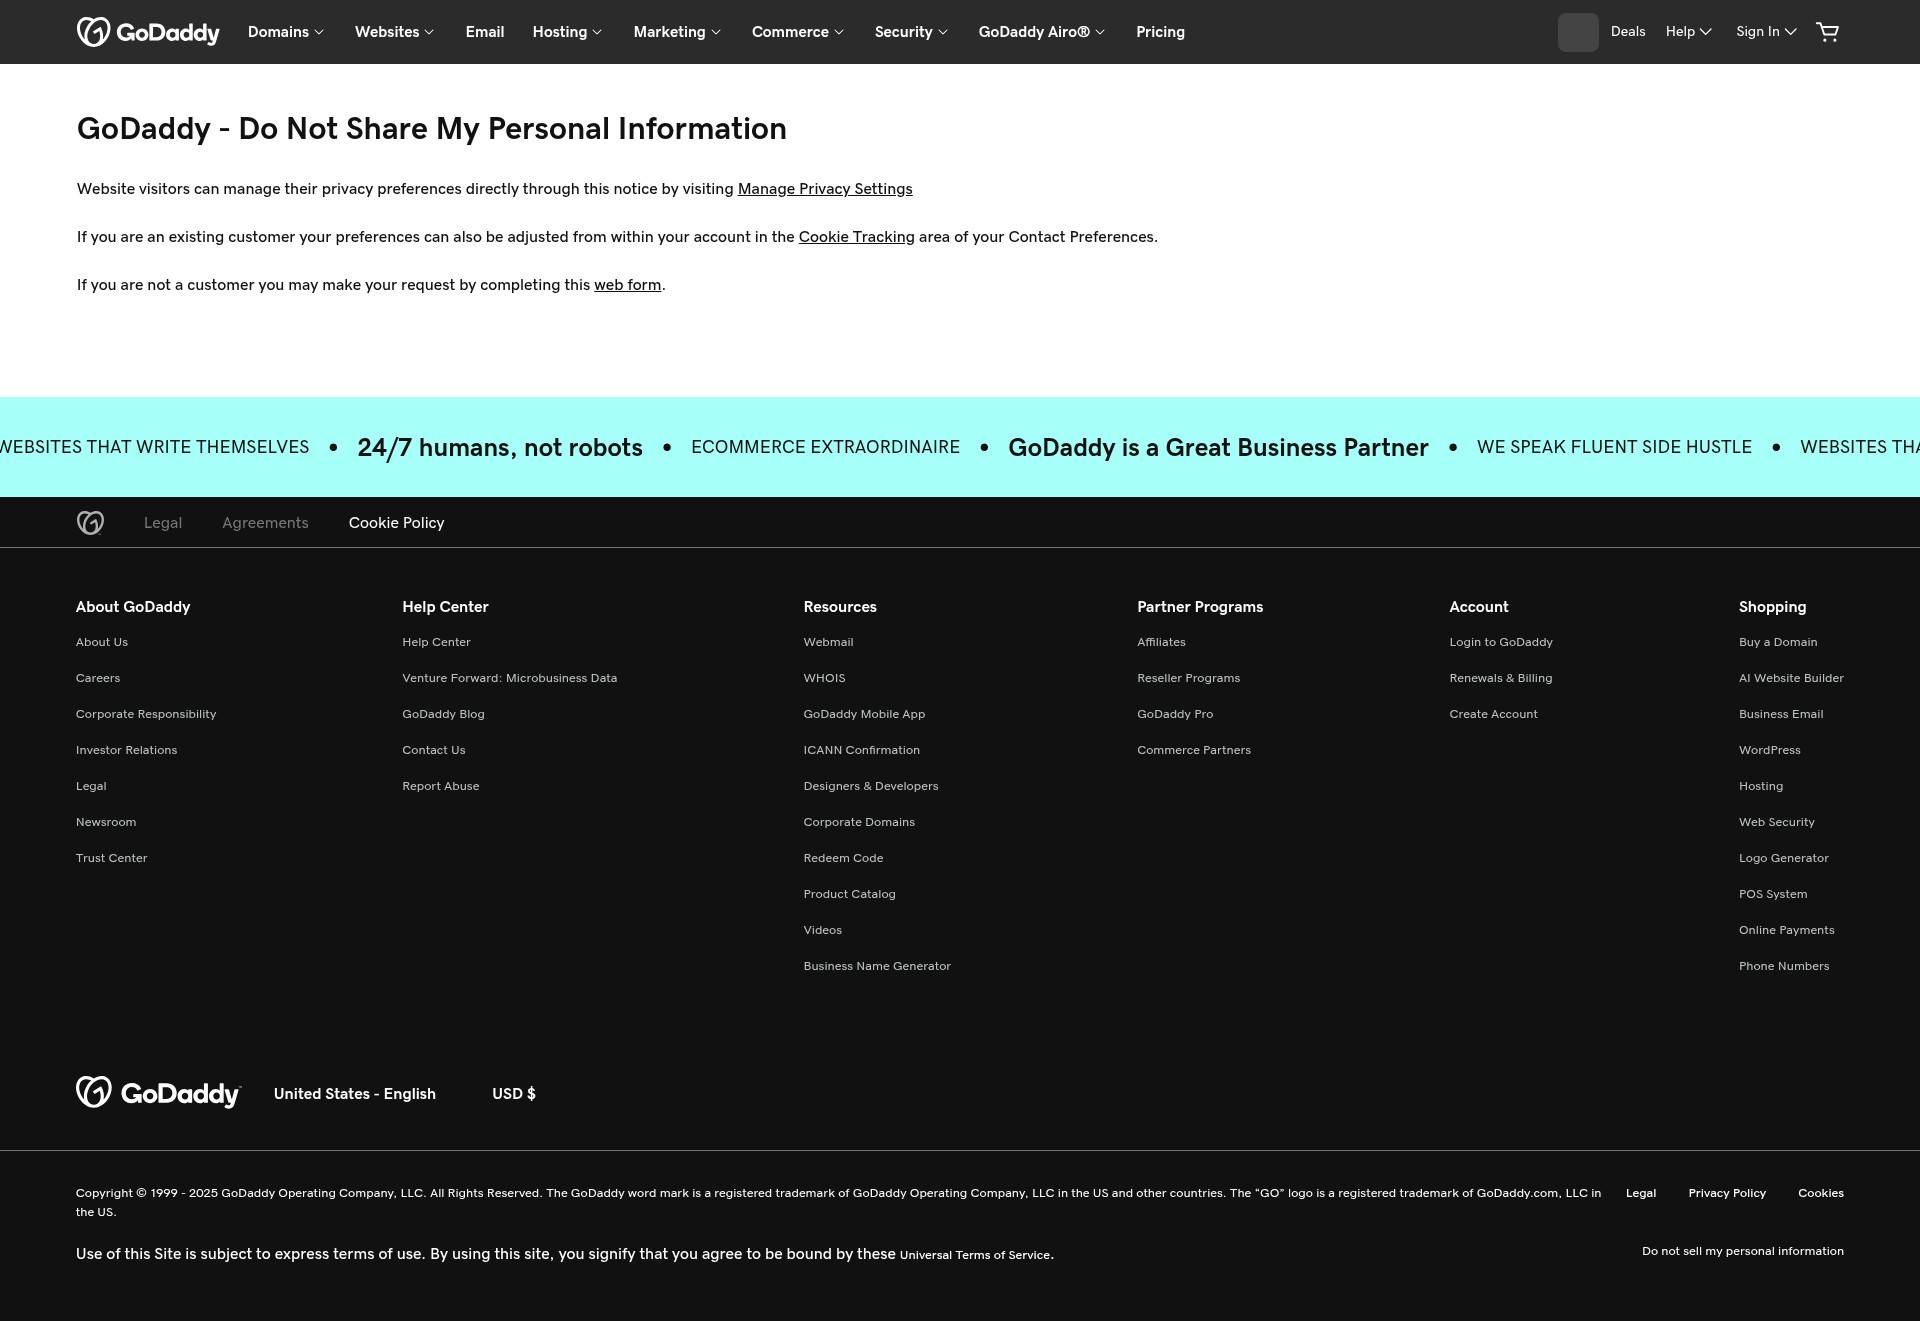
Task: Open About Us footer link
Action: coord(102,642)
